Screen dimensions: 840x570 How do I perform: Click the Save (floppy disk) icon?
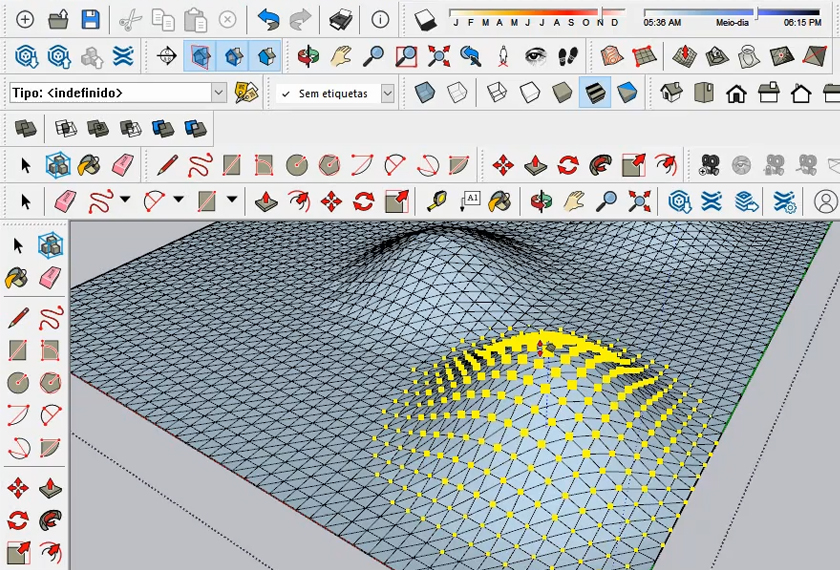(x=90, y=19)
